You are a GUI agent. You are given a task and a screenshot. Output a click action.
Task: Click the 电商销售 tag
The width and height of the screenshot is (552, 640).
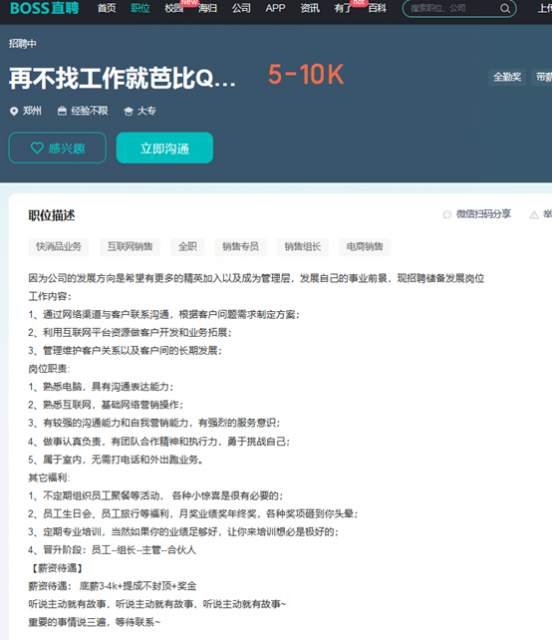(x=365, y=247)
